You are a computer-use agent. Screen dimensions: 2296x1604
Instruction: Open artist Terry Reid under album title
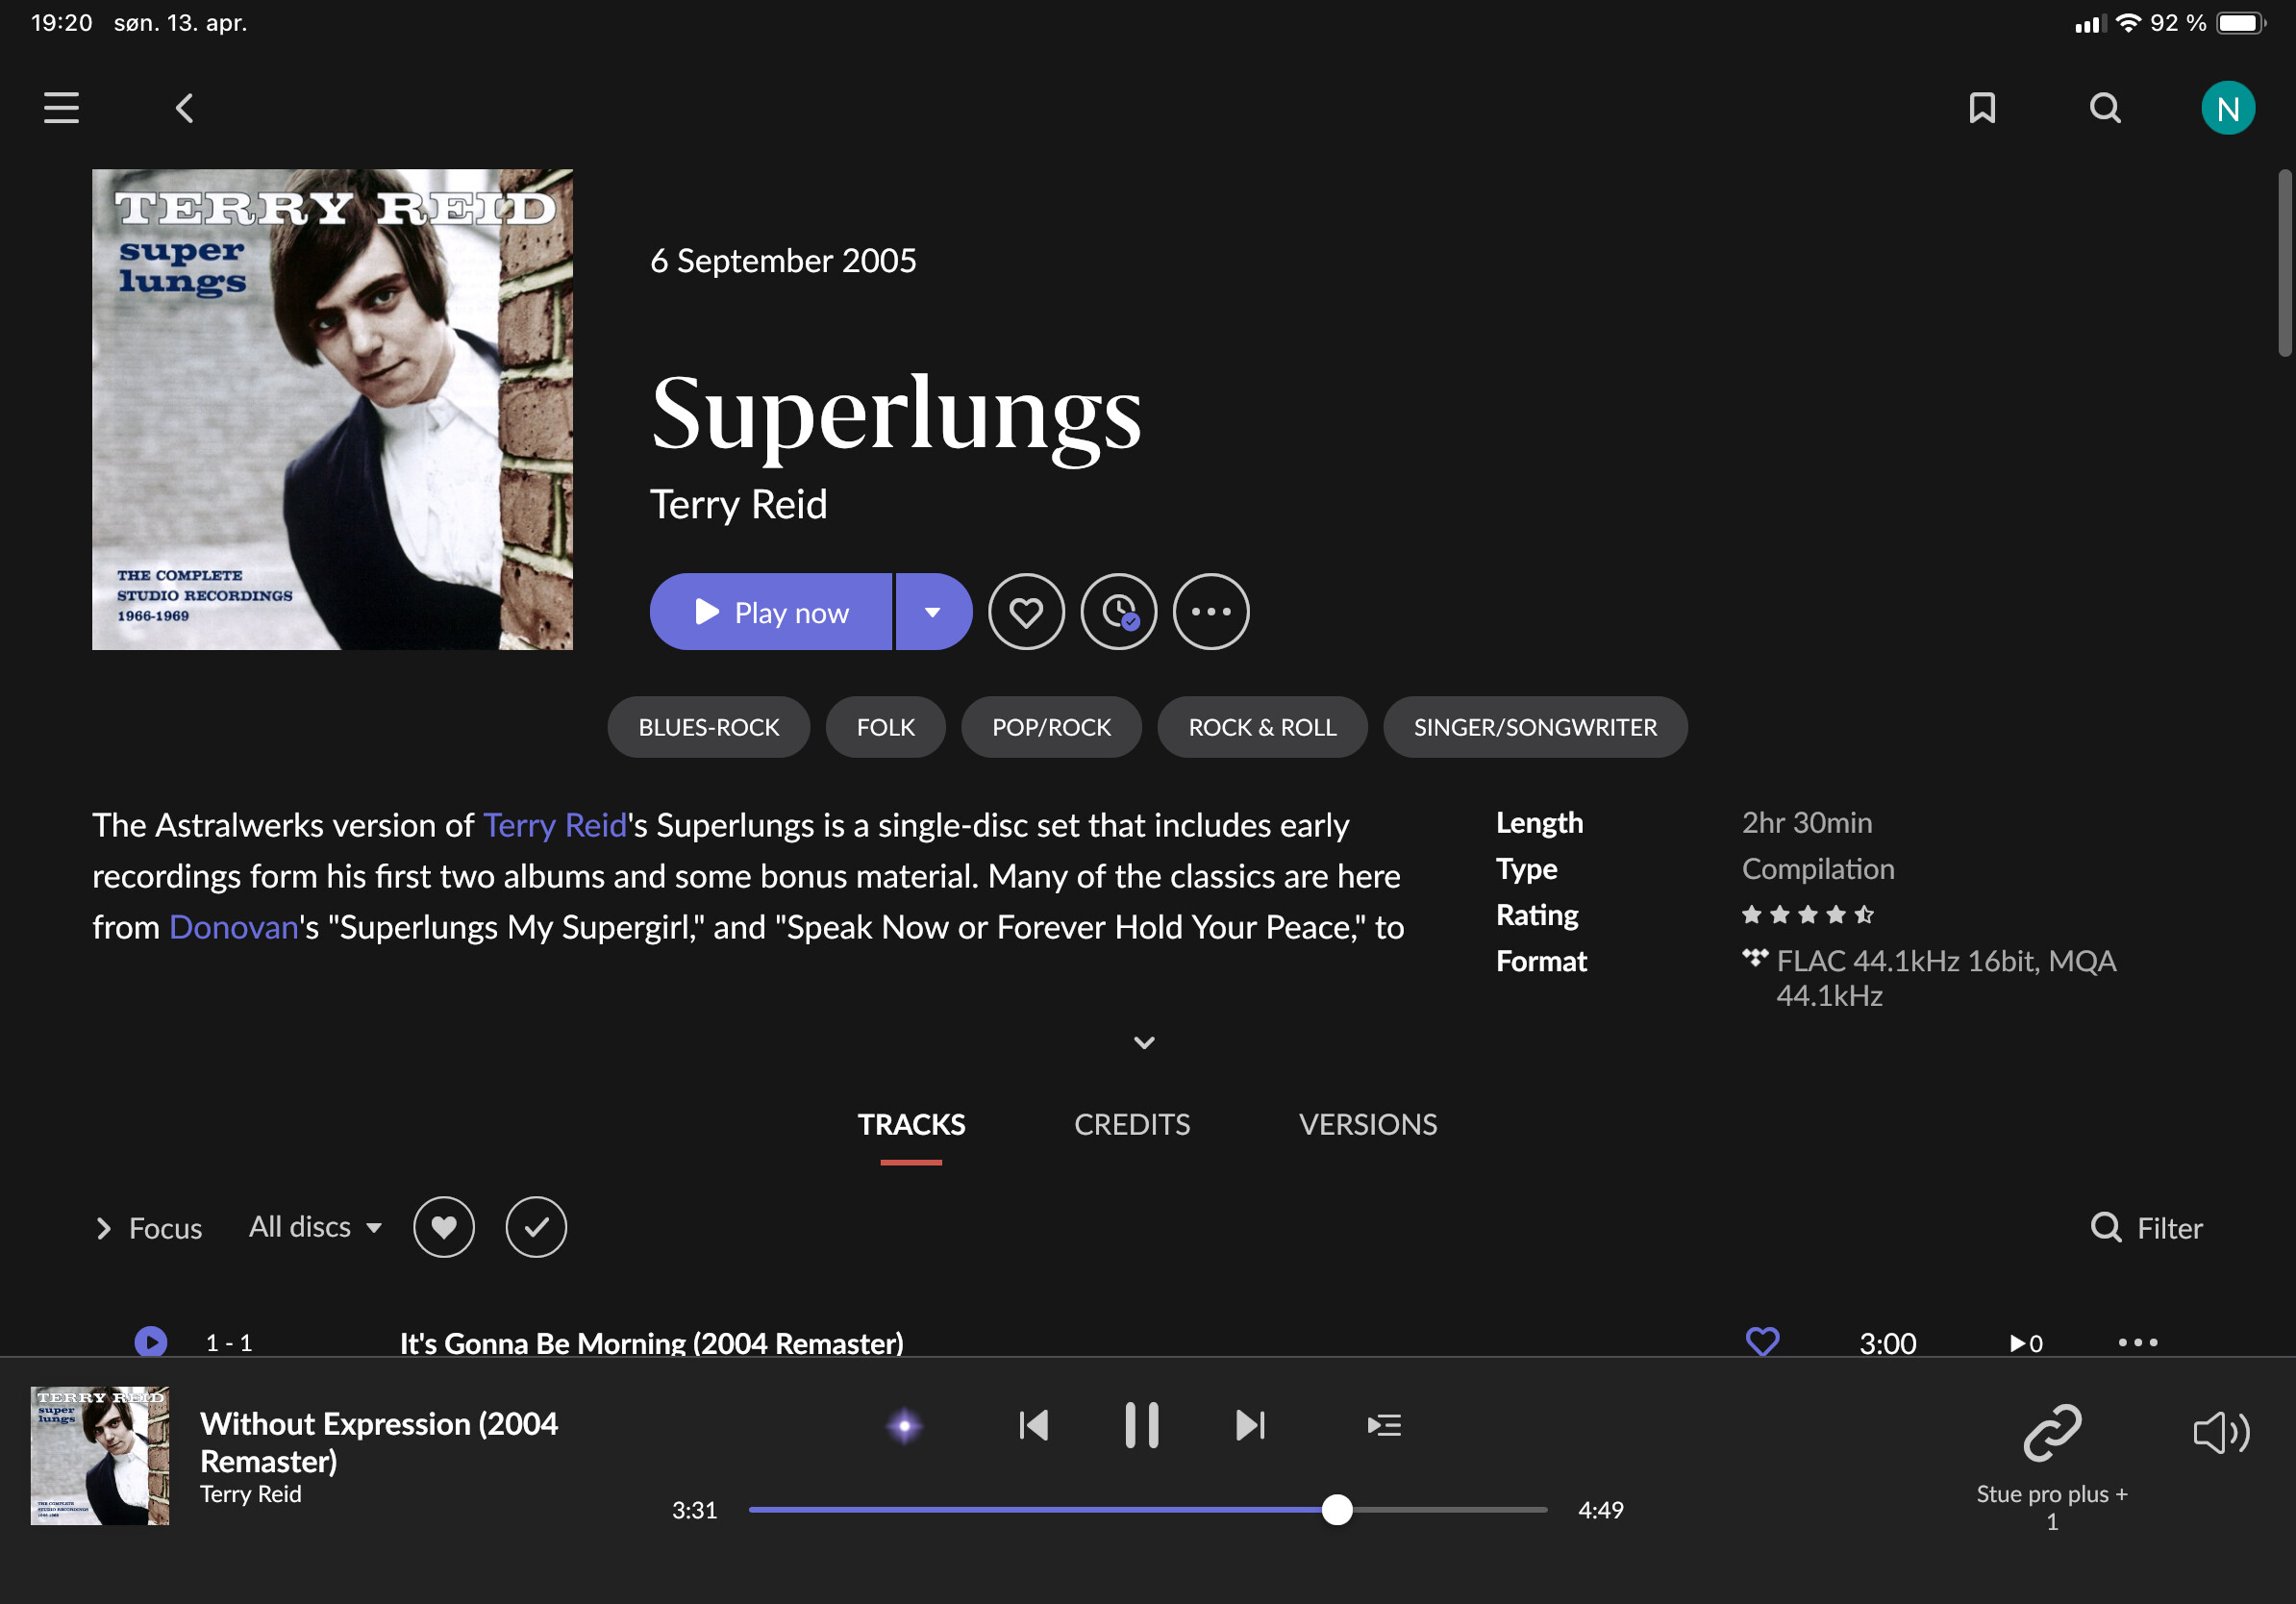[x=738, y=504]
